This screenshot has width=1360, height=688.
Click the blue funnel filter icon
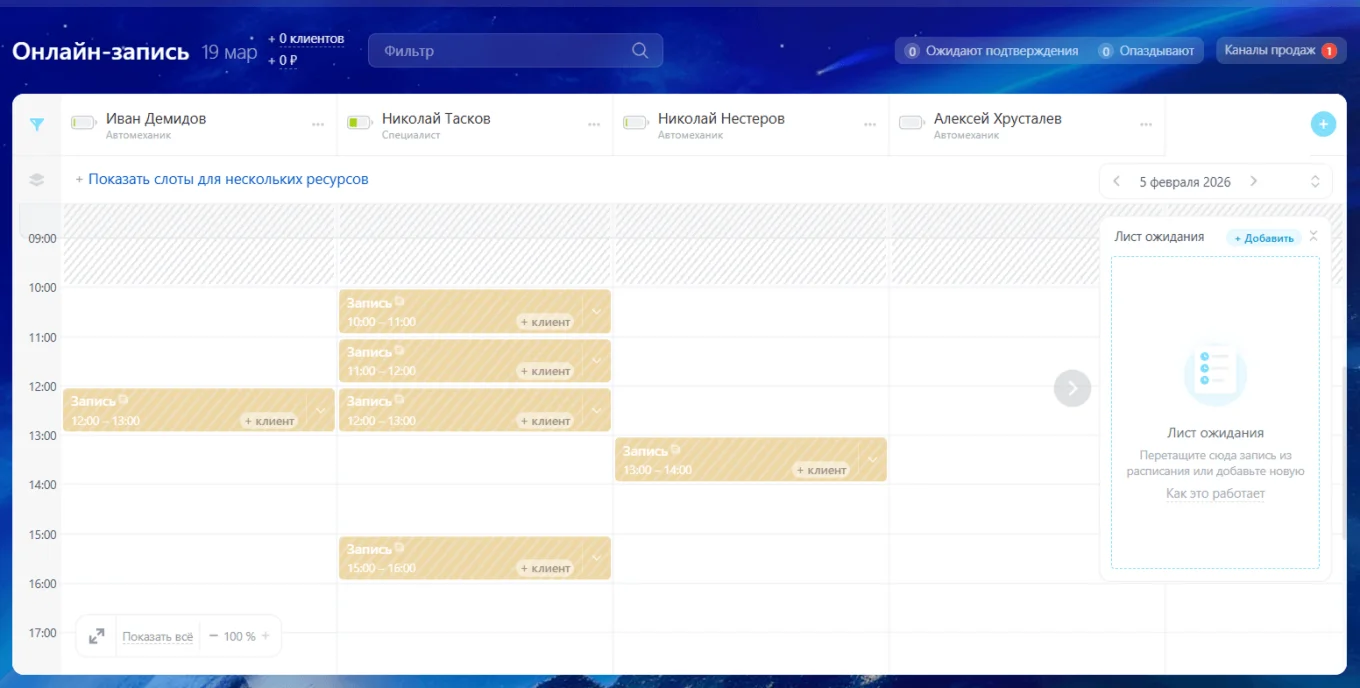37,124
